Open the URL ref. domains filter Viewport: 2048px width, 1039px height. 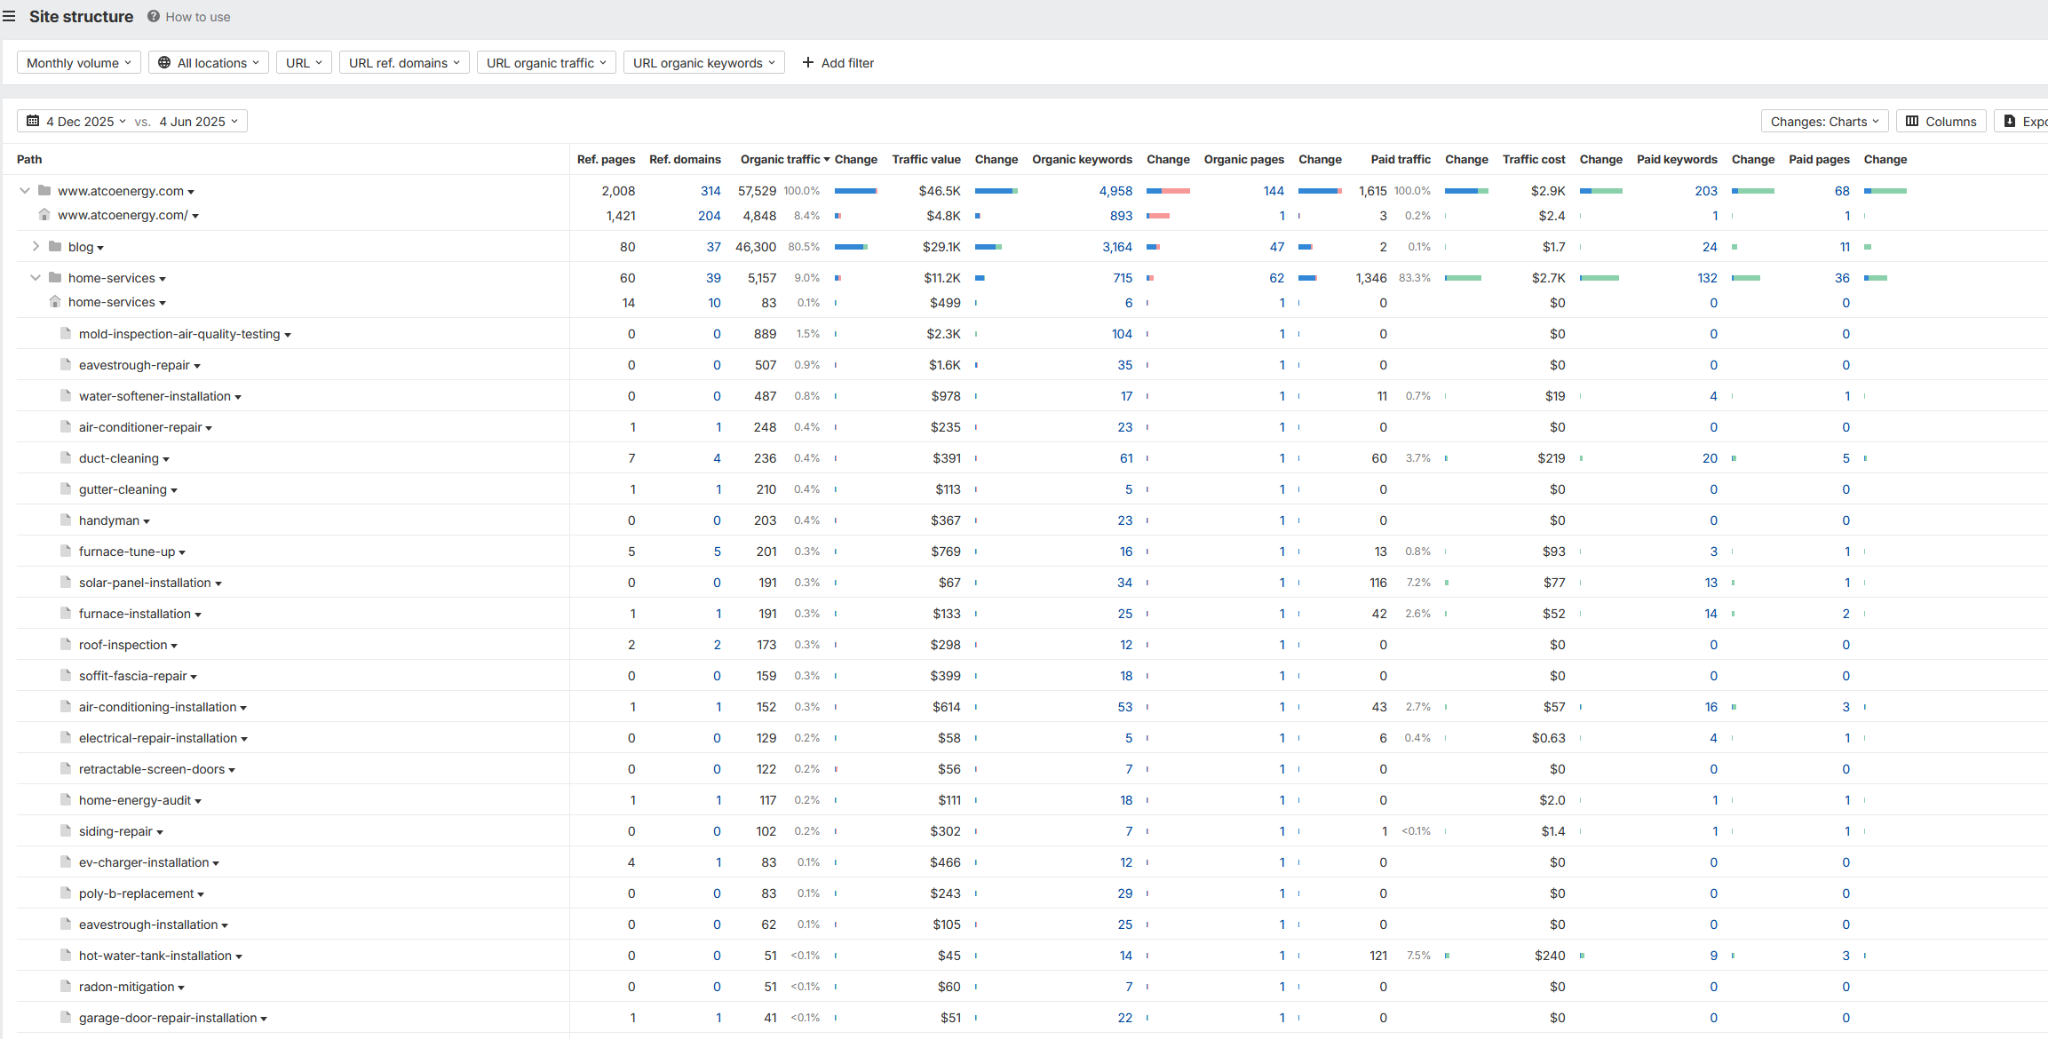[x=404, y=62]
